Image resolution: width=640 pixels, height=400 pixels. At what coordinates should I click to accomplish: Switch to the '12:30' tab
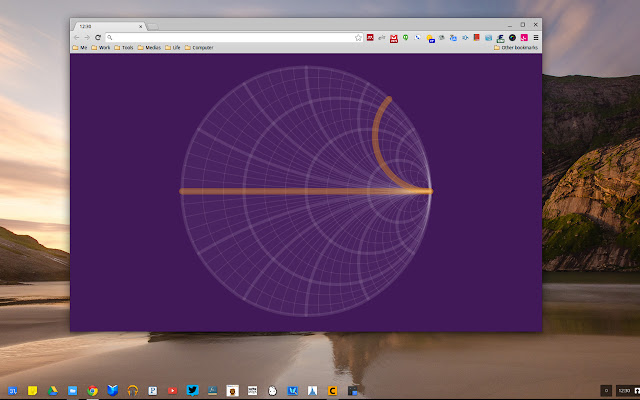108,26
